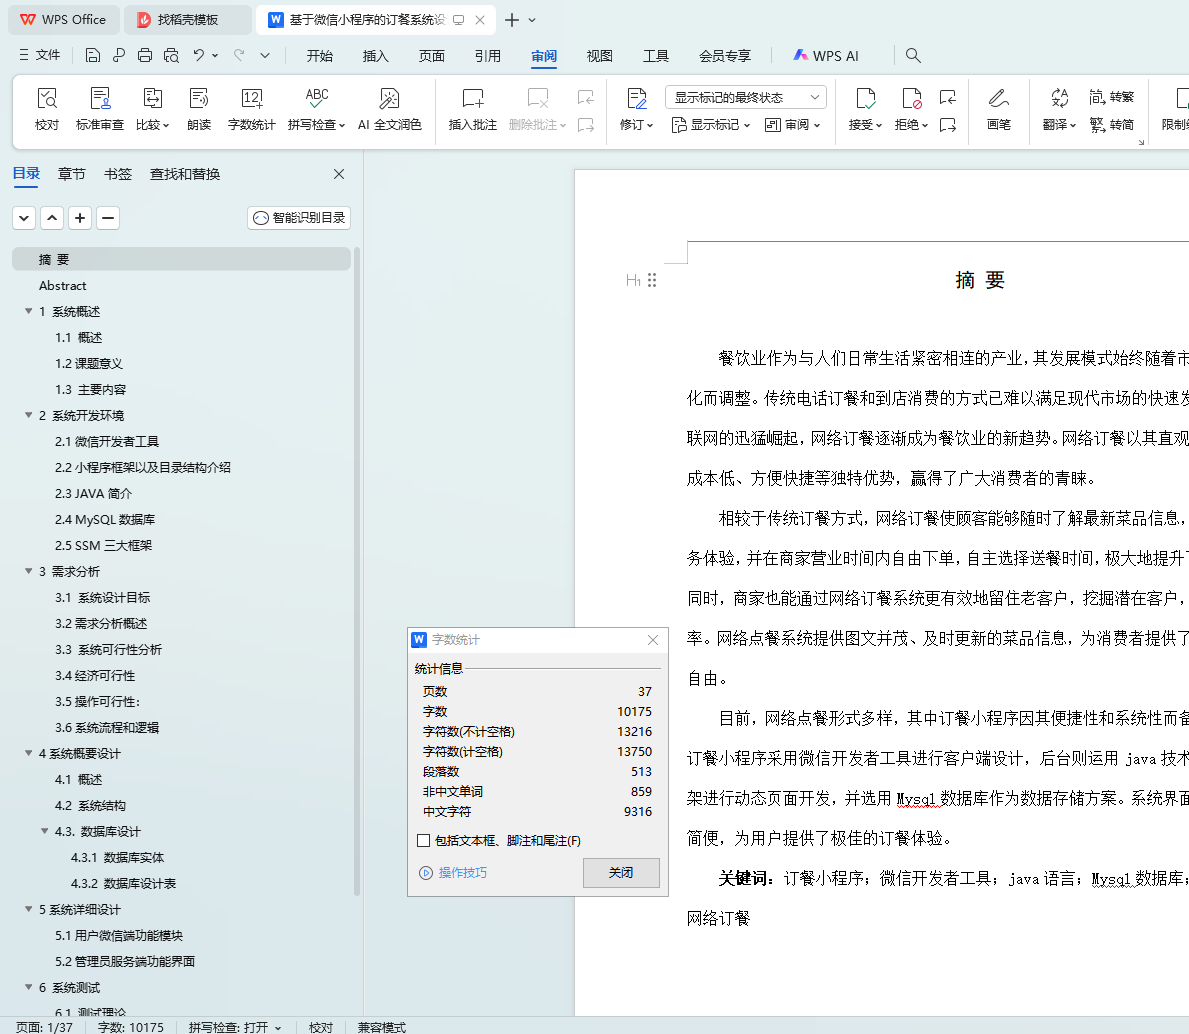Open new tab with plus icon
Screen dimensions: 1189x1034
click(x=512, y=20)
